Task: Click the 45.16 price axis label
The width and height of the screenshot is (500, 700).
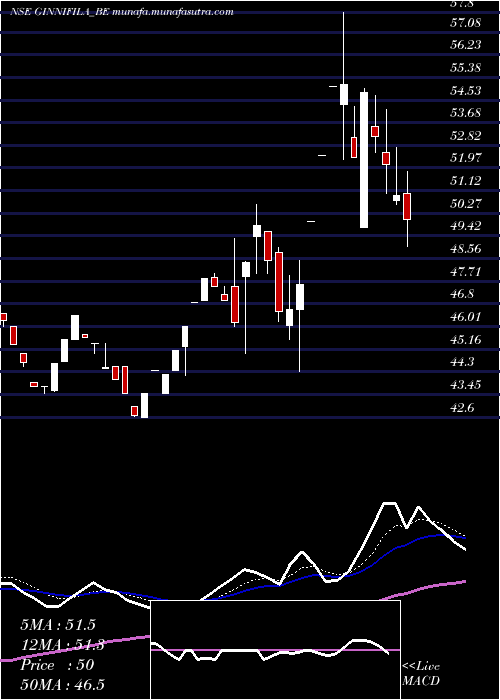Action: (466, 339)
